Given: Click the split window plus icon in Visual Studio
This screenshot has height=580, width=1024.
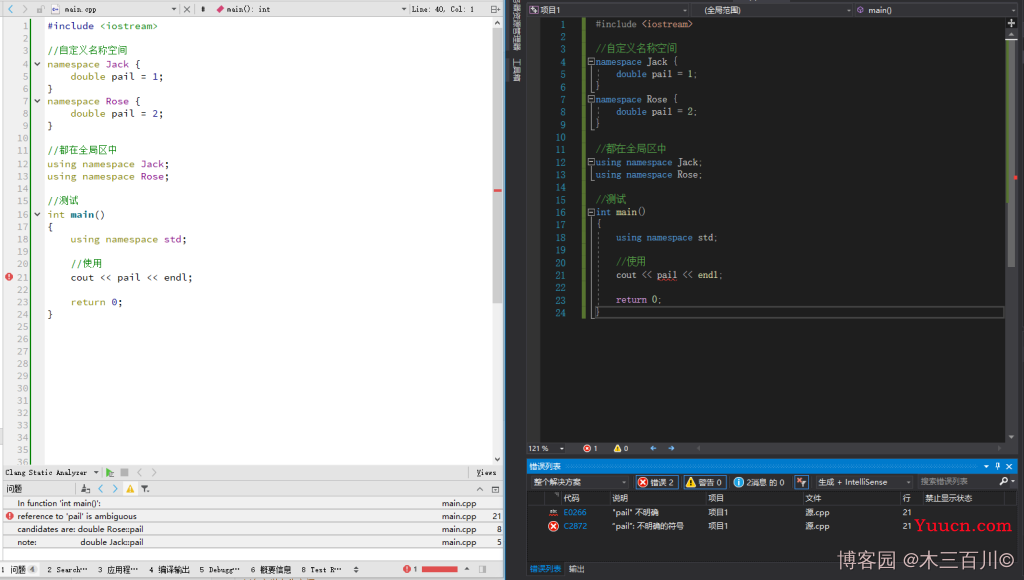Looking at the screenshot, I should click(x=1012, y=23).
